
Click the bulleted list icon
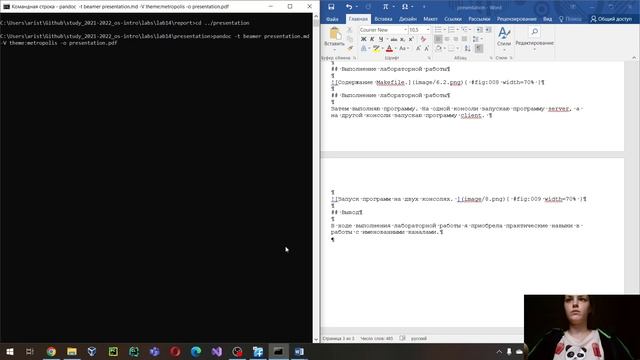tap(439, 30)
